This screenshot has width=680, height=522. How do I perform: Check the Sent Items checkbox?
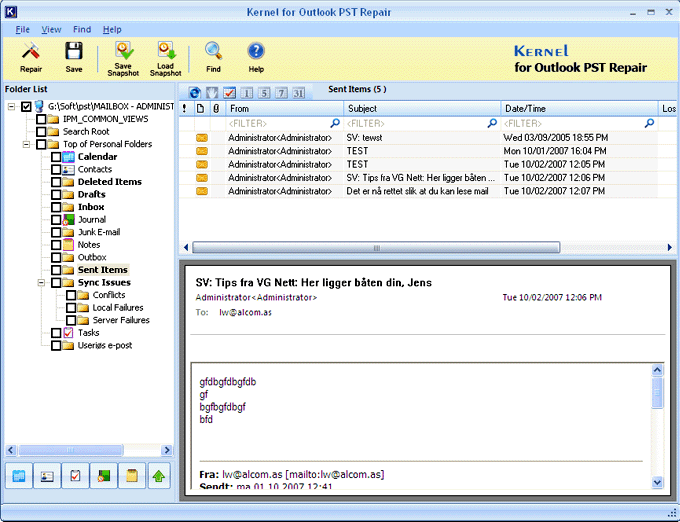point(56,270)
